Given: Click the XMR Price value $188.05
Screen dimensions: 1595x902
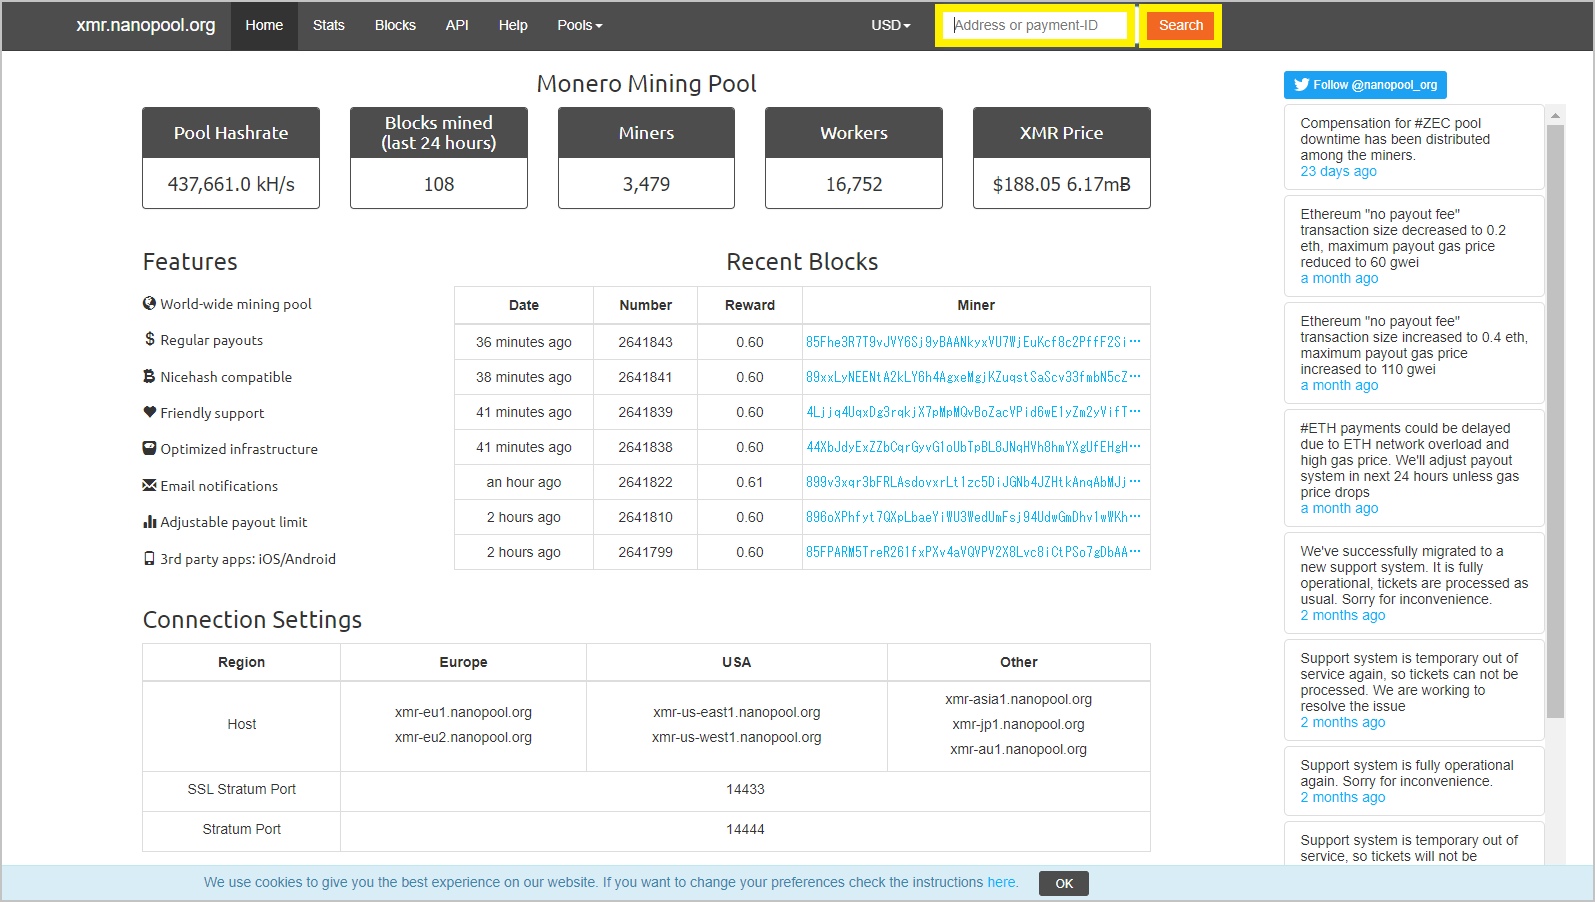Looking at the screenshot, I should 1026,184.
